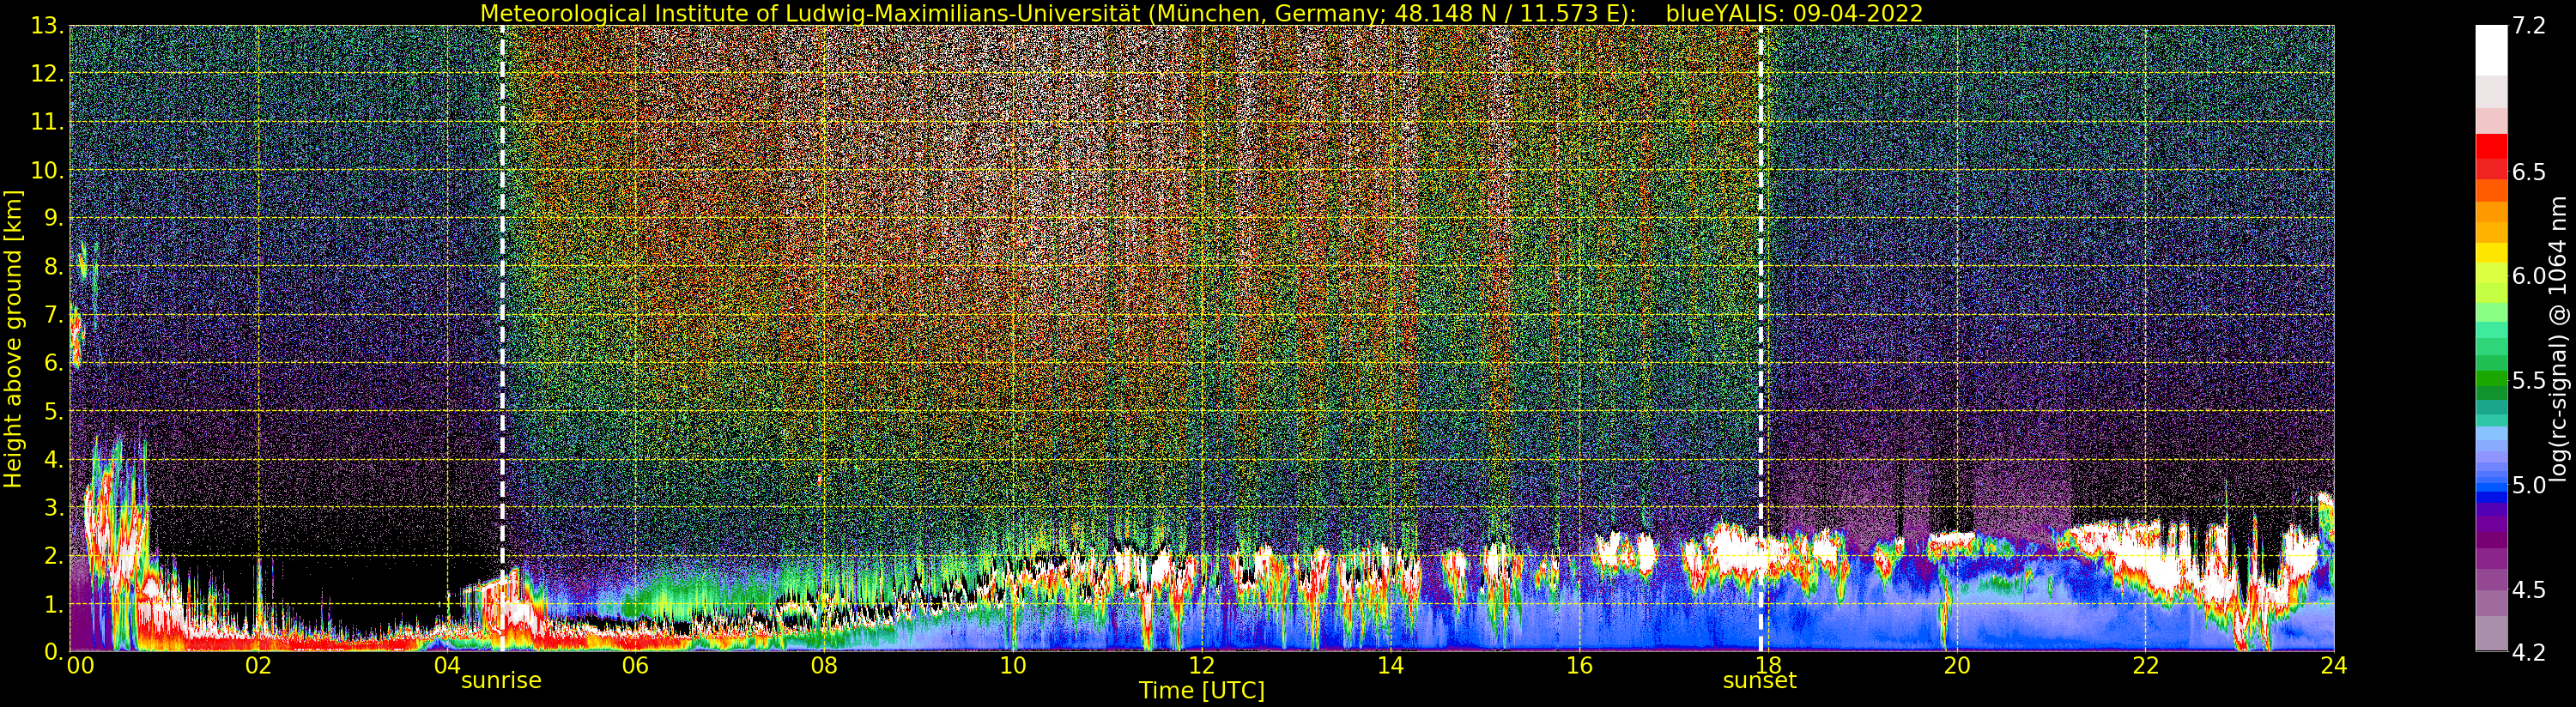Select the 'sunset' label below the axis
Image resolution: width=2576 pixels, height=707 pixels.
click(x=1759, y=681)
